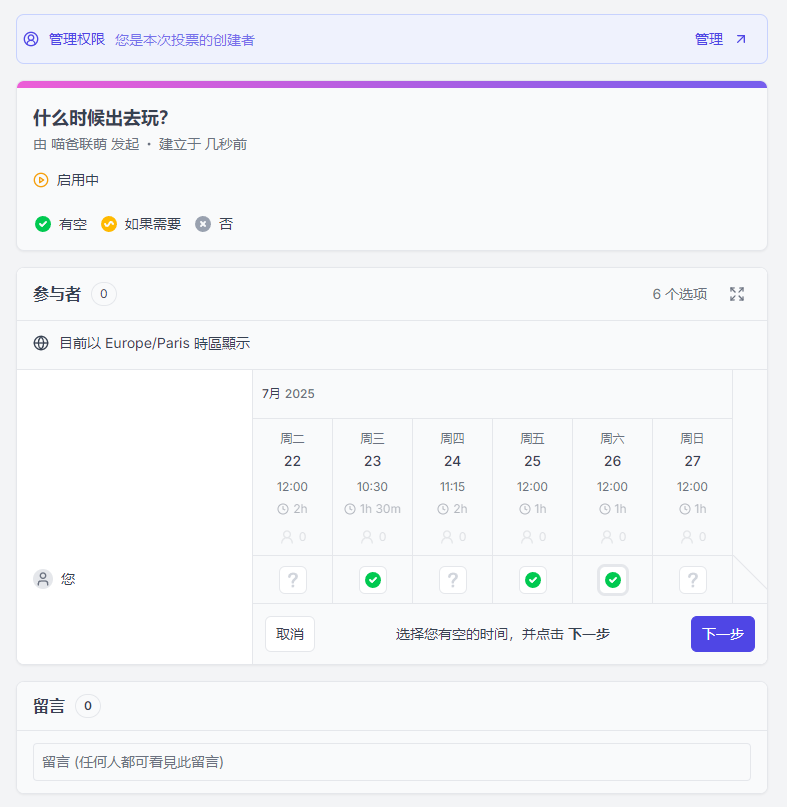Click participant count icon for 周五 25
This screenshot has height=807, width=787.
pyautogui.click(x=527, y=537)
